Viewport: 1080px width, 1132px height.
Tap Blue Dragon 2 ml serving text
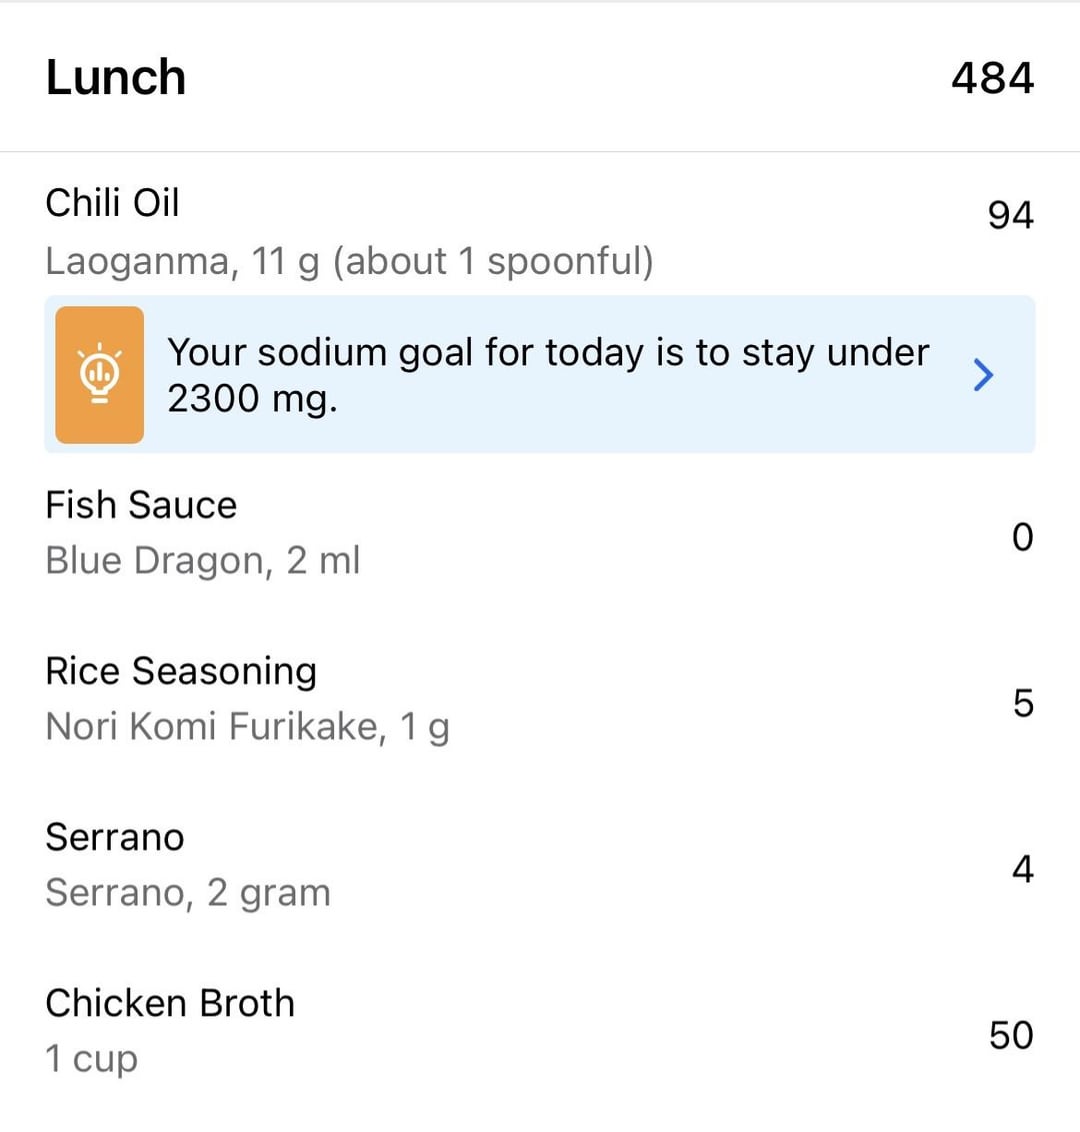(x=202, y=561)
